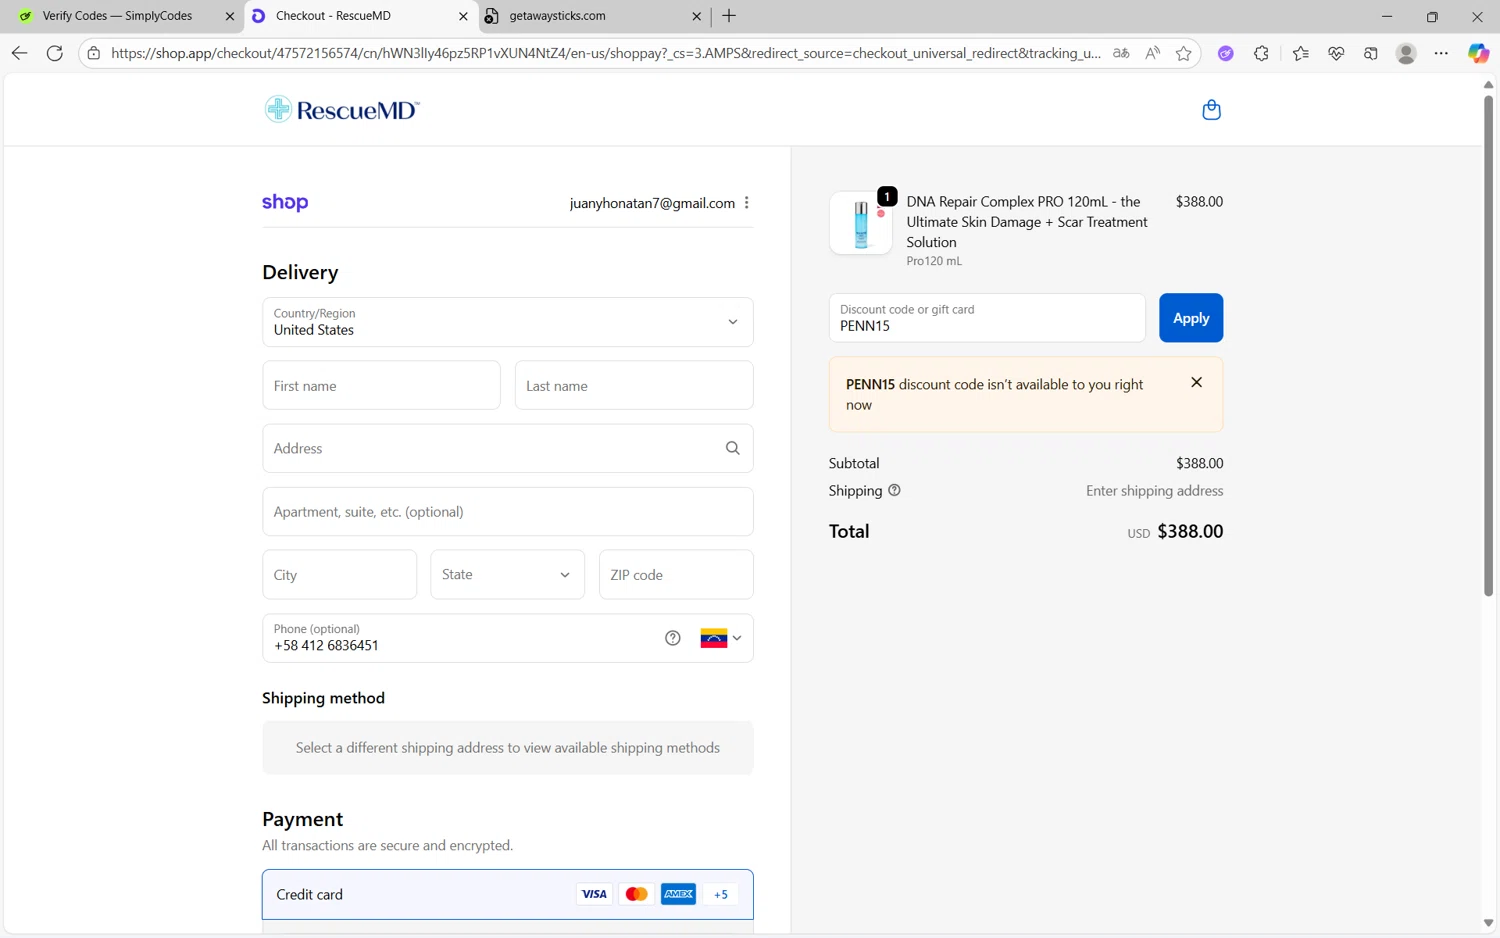
Task: Focus the Last name field
Action: (x=634, y=386)
